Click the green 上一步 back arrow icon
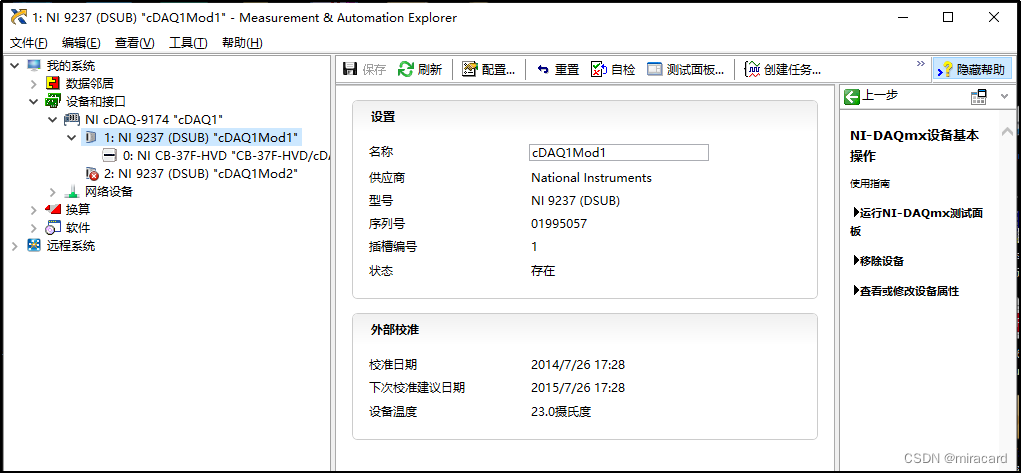The image size is (1022, 473). tap(852, 97)
